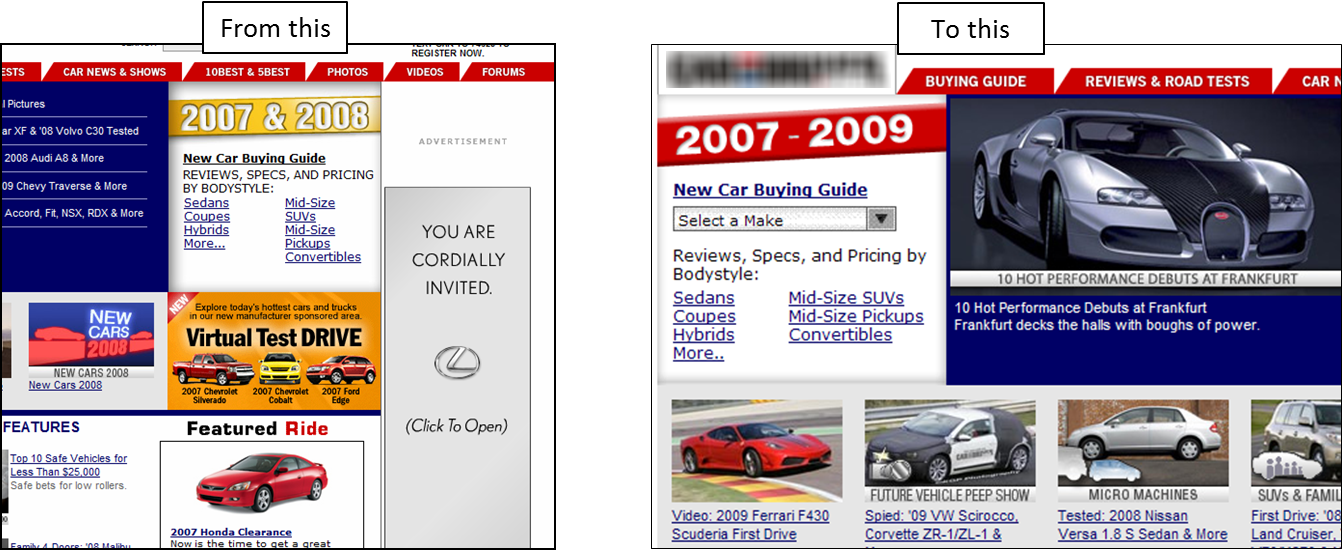The height and width of the screenshot is (550, 1342).
Task: Click the Virtual Test Drive banner
Action: click(274, 350)
